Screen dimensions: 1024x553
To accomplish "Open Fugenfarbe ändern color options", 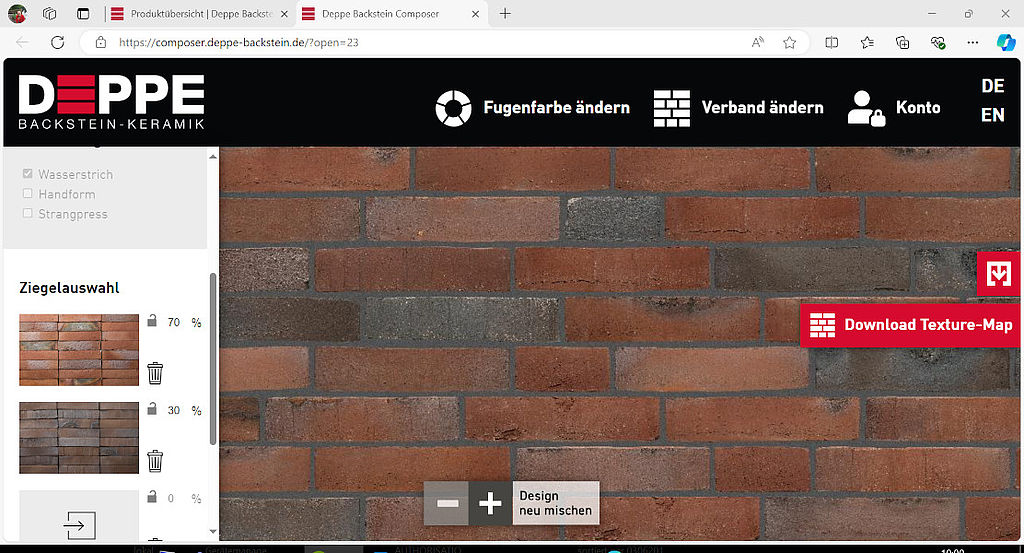I will tap(533, 108).
